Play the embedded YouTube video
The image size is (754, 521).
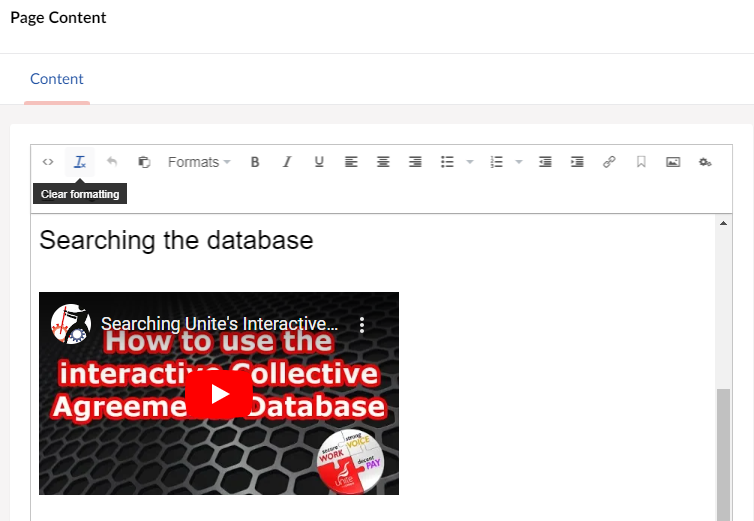(x=219, y=394)
